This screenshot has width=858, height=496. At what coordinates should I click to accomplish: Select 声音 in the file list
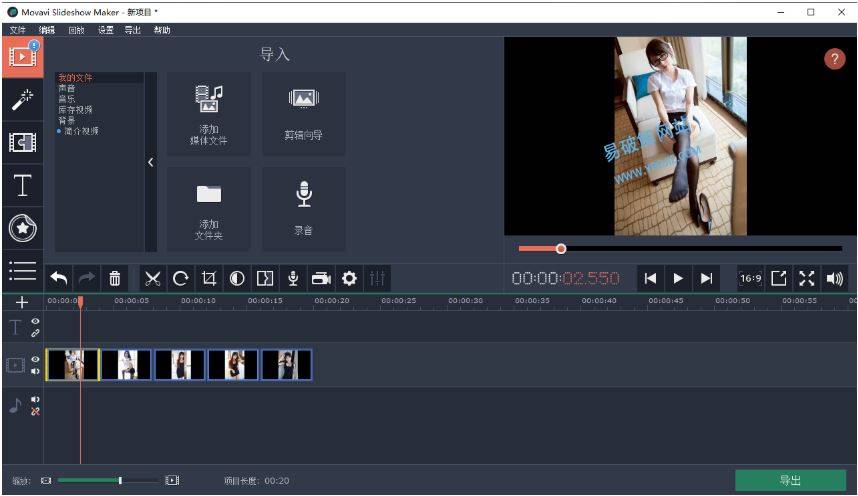tap(67, 88)
